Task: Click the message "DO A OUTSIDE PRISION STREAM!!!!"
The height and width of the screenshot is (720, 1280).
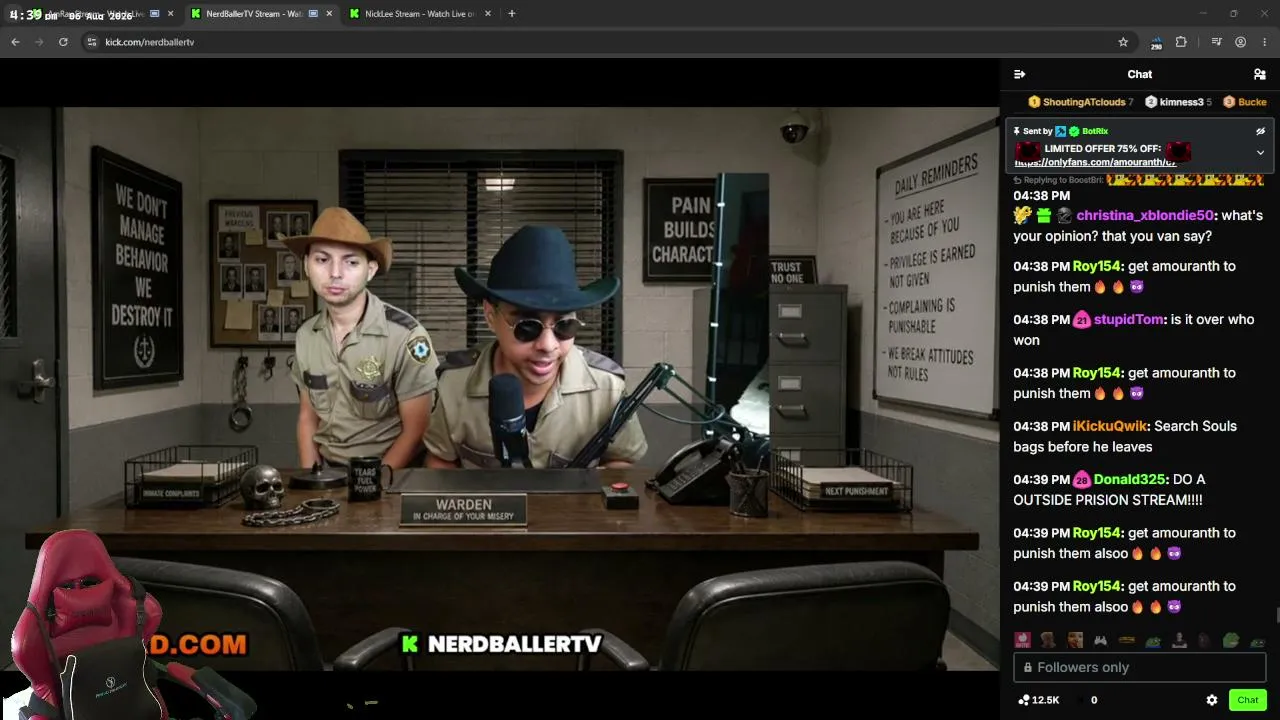Action: pos(1108,490)
